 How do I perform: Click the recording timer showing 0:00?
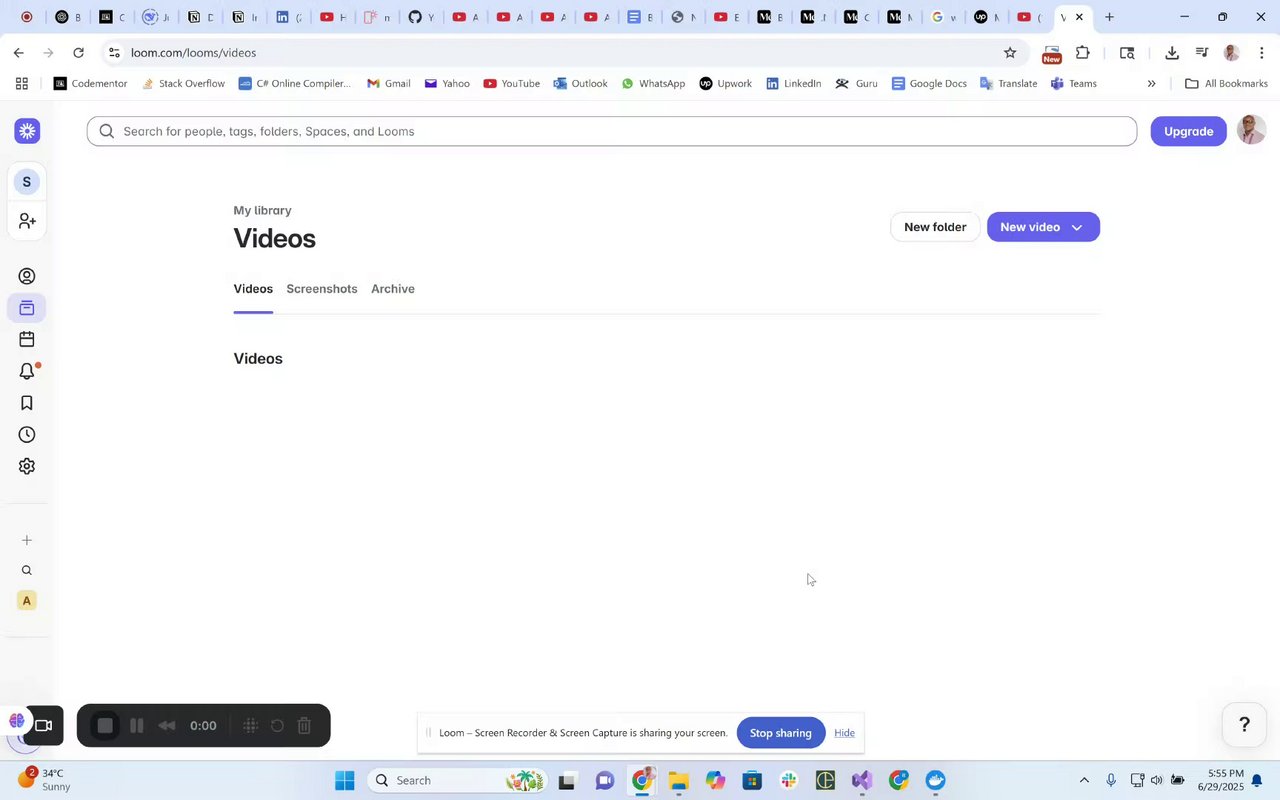[x=203, y=726]
